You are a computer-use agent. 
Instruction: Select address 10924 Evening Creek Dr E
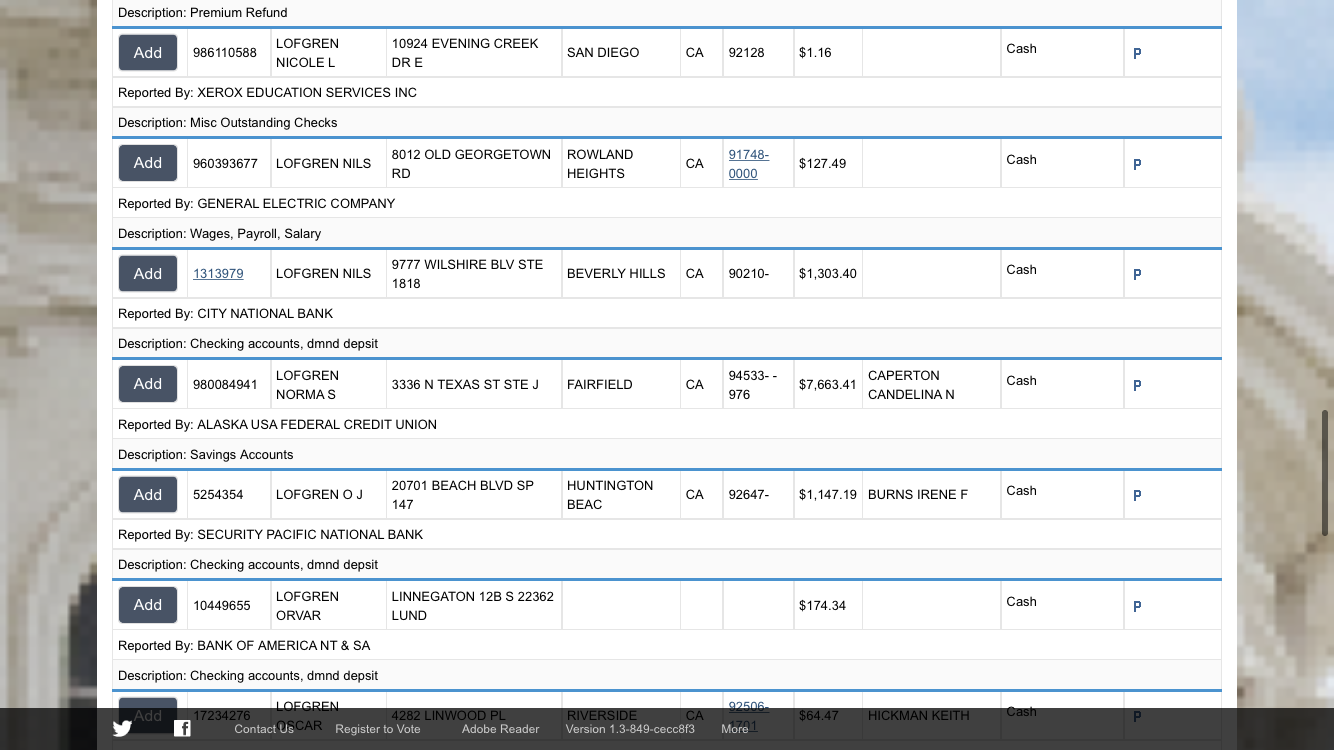pos(465,53)
